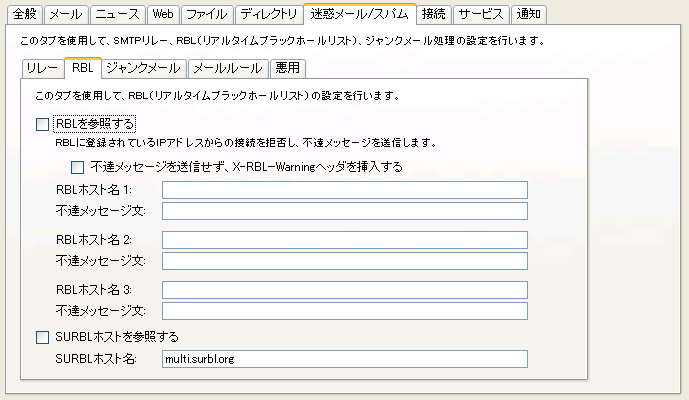
Task: Open the Web tab
Action: (x=160, y=14)
